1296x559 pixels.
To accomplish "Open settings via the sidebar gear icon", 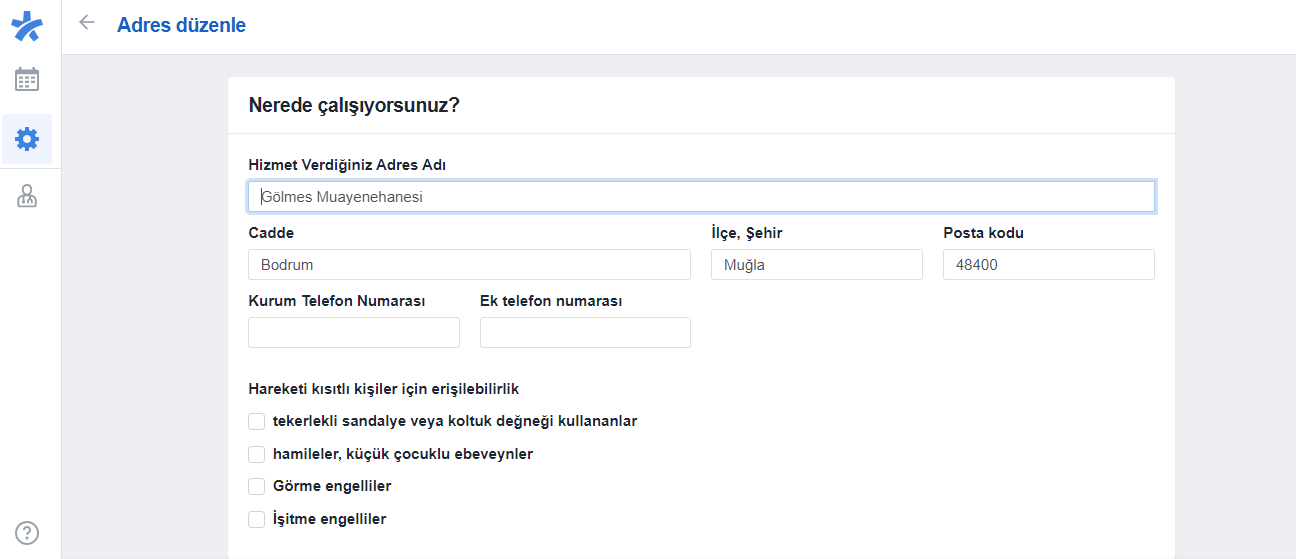I will [27, 139].
